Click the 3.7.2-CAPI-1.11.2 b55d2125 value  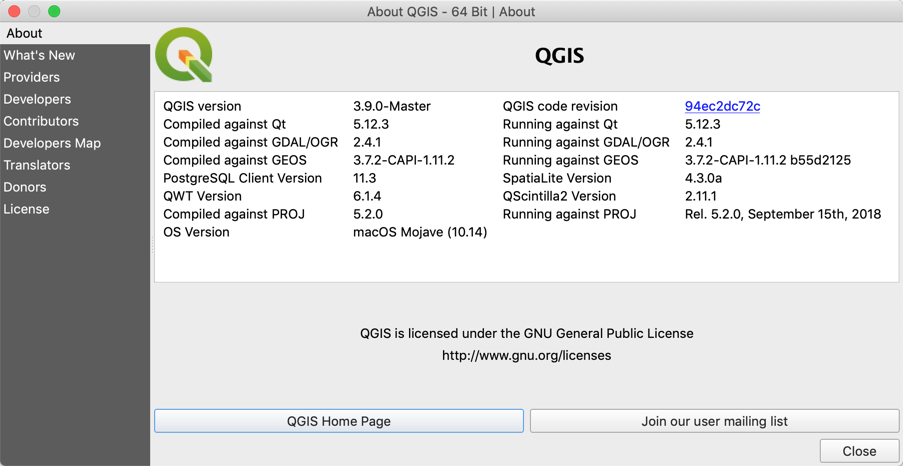[768, 160]
